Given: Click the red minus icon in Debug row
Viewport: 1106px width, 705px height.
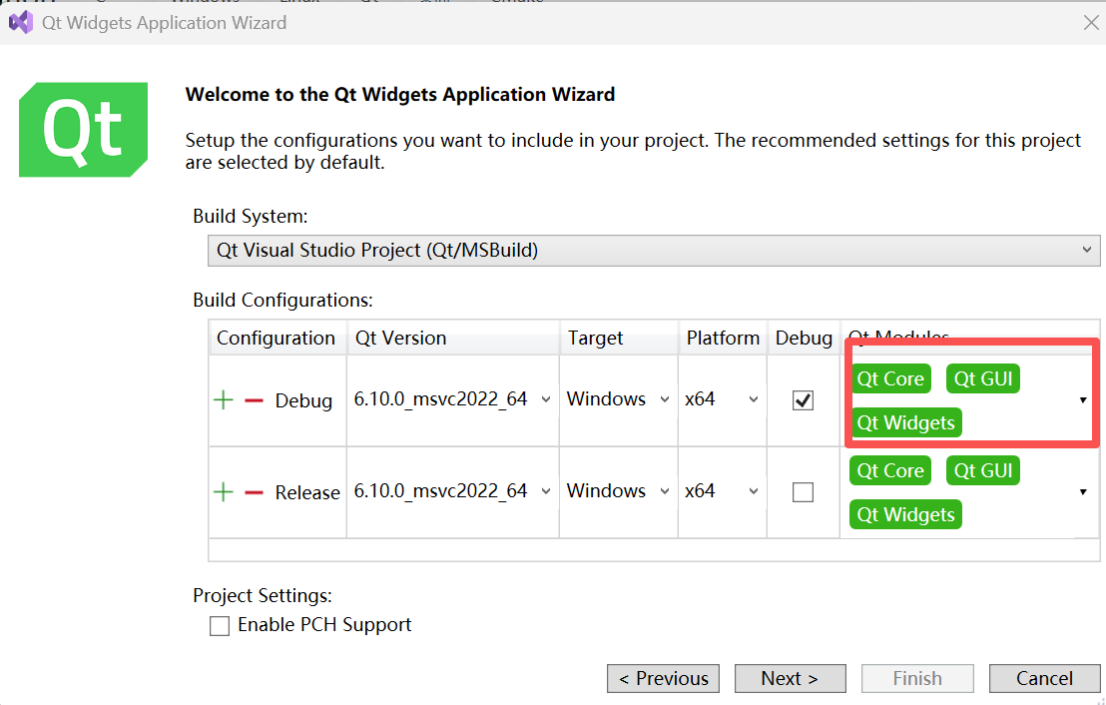Looking at the screenshot, I should (254, 400).
